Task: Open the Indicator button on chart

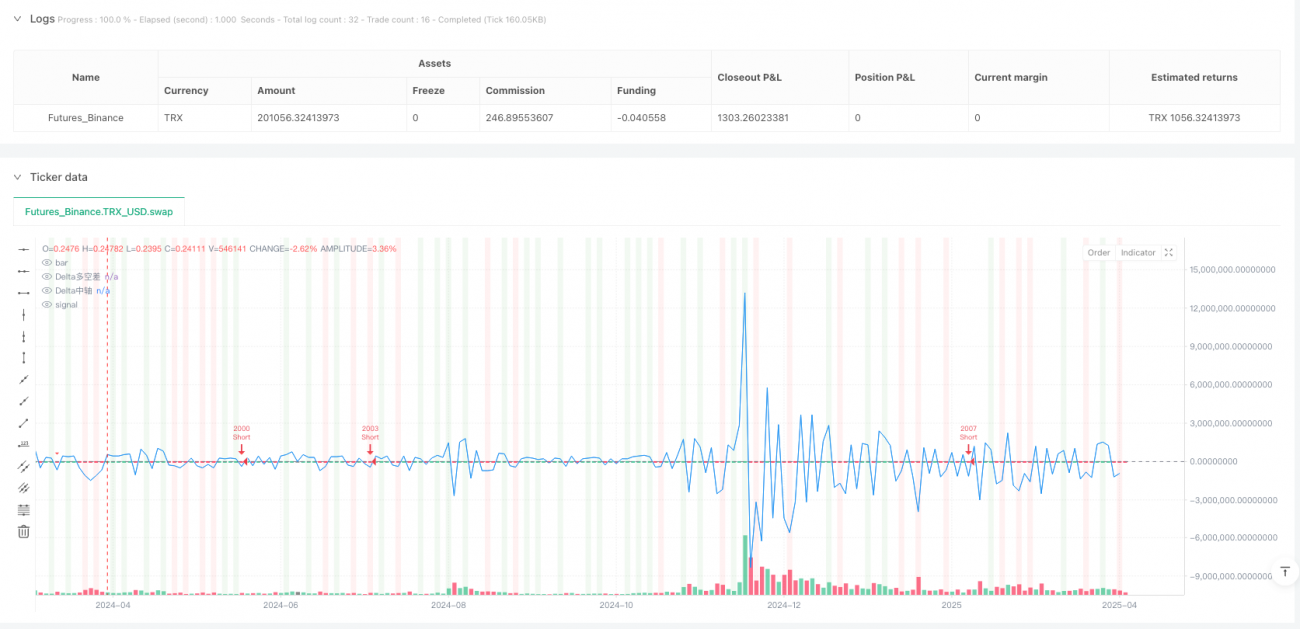Action: [x=1138, y=253]
